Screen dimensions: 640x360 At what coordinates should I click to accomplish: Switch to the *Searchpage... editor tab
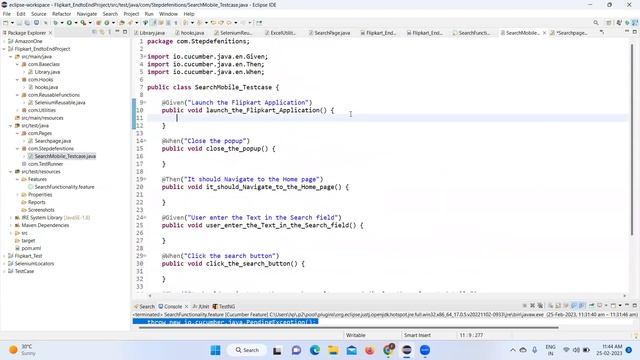click(569, 33)
